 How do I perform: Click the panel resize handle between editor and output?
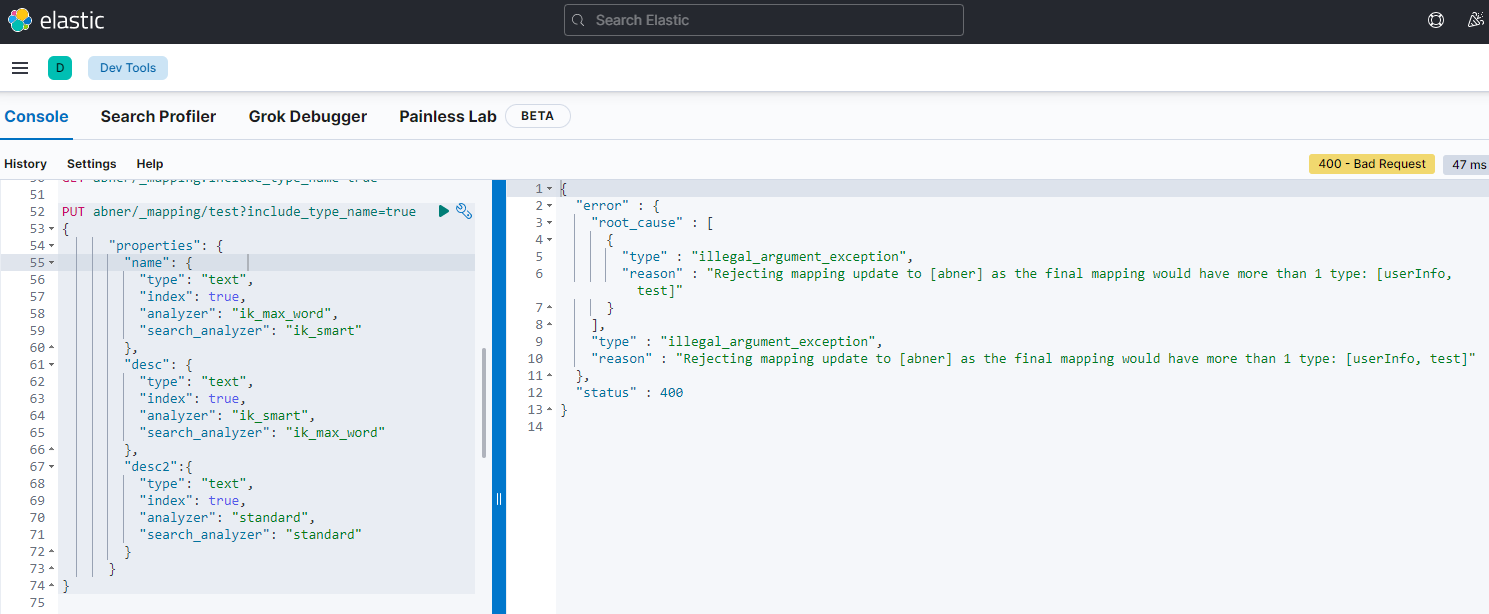click(x=499, y=498)
